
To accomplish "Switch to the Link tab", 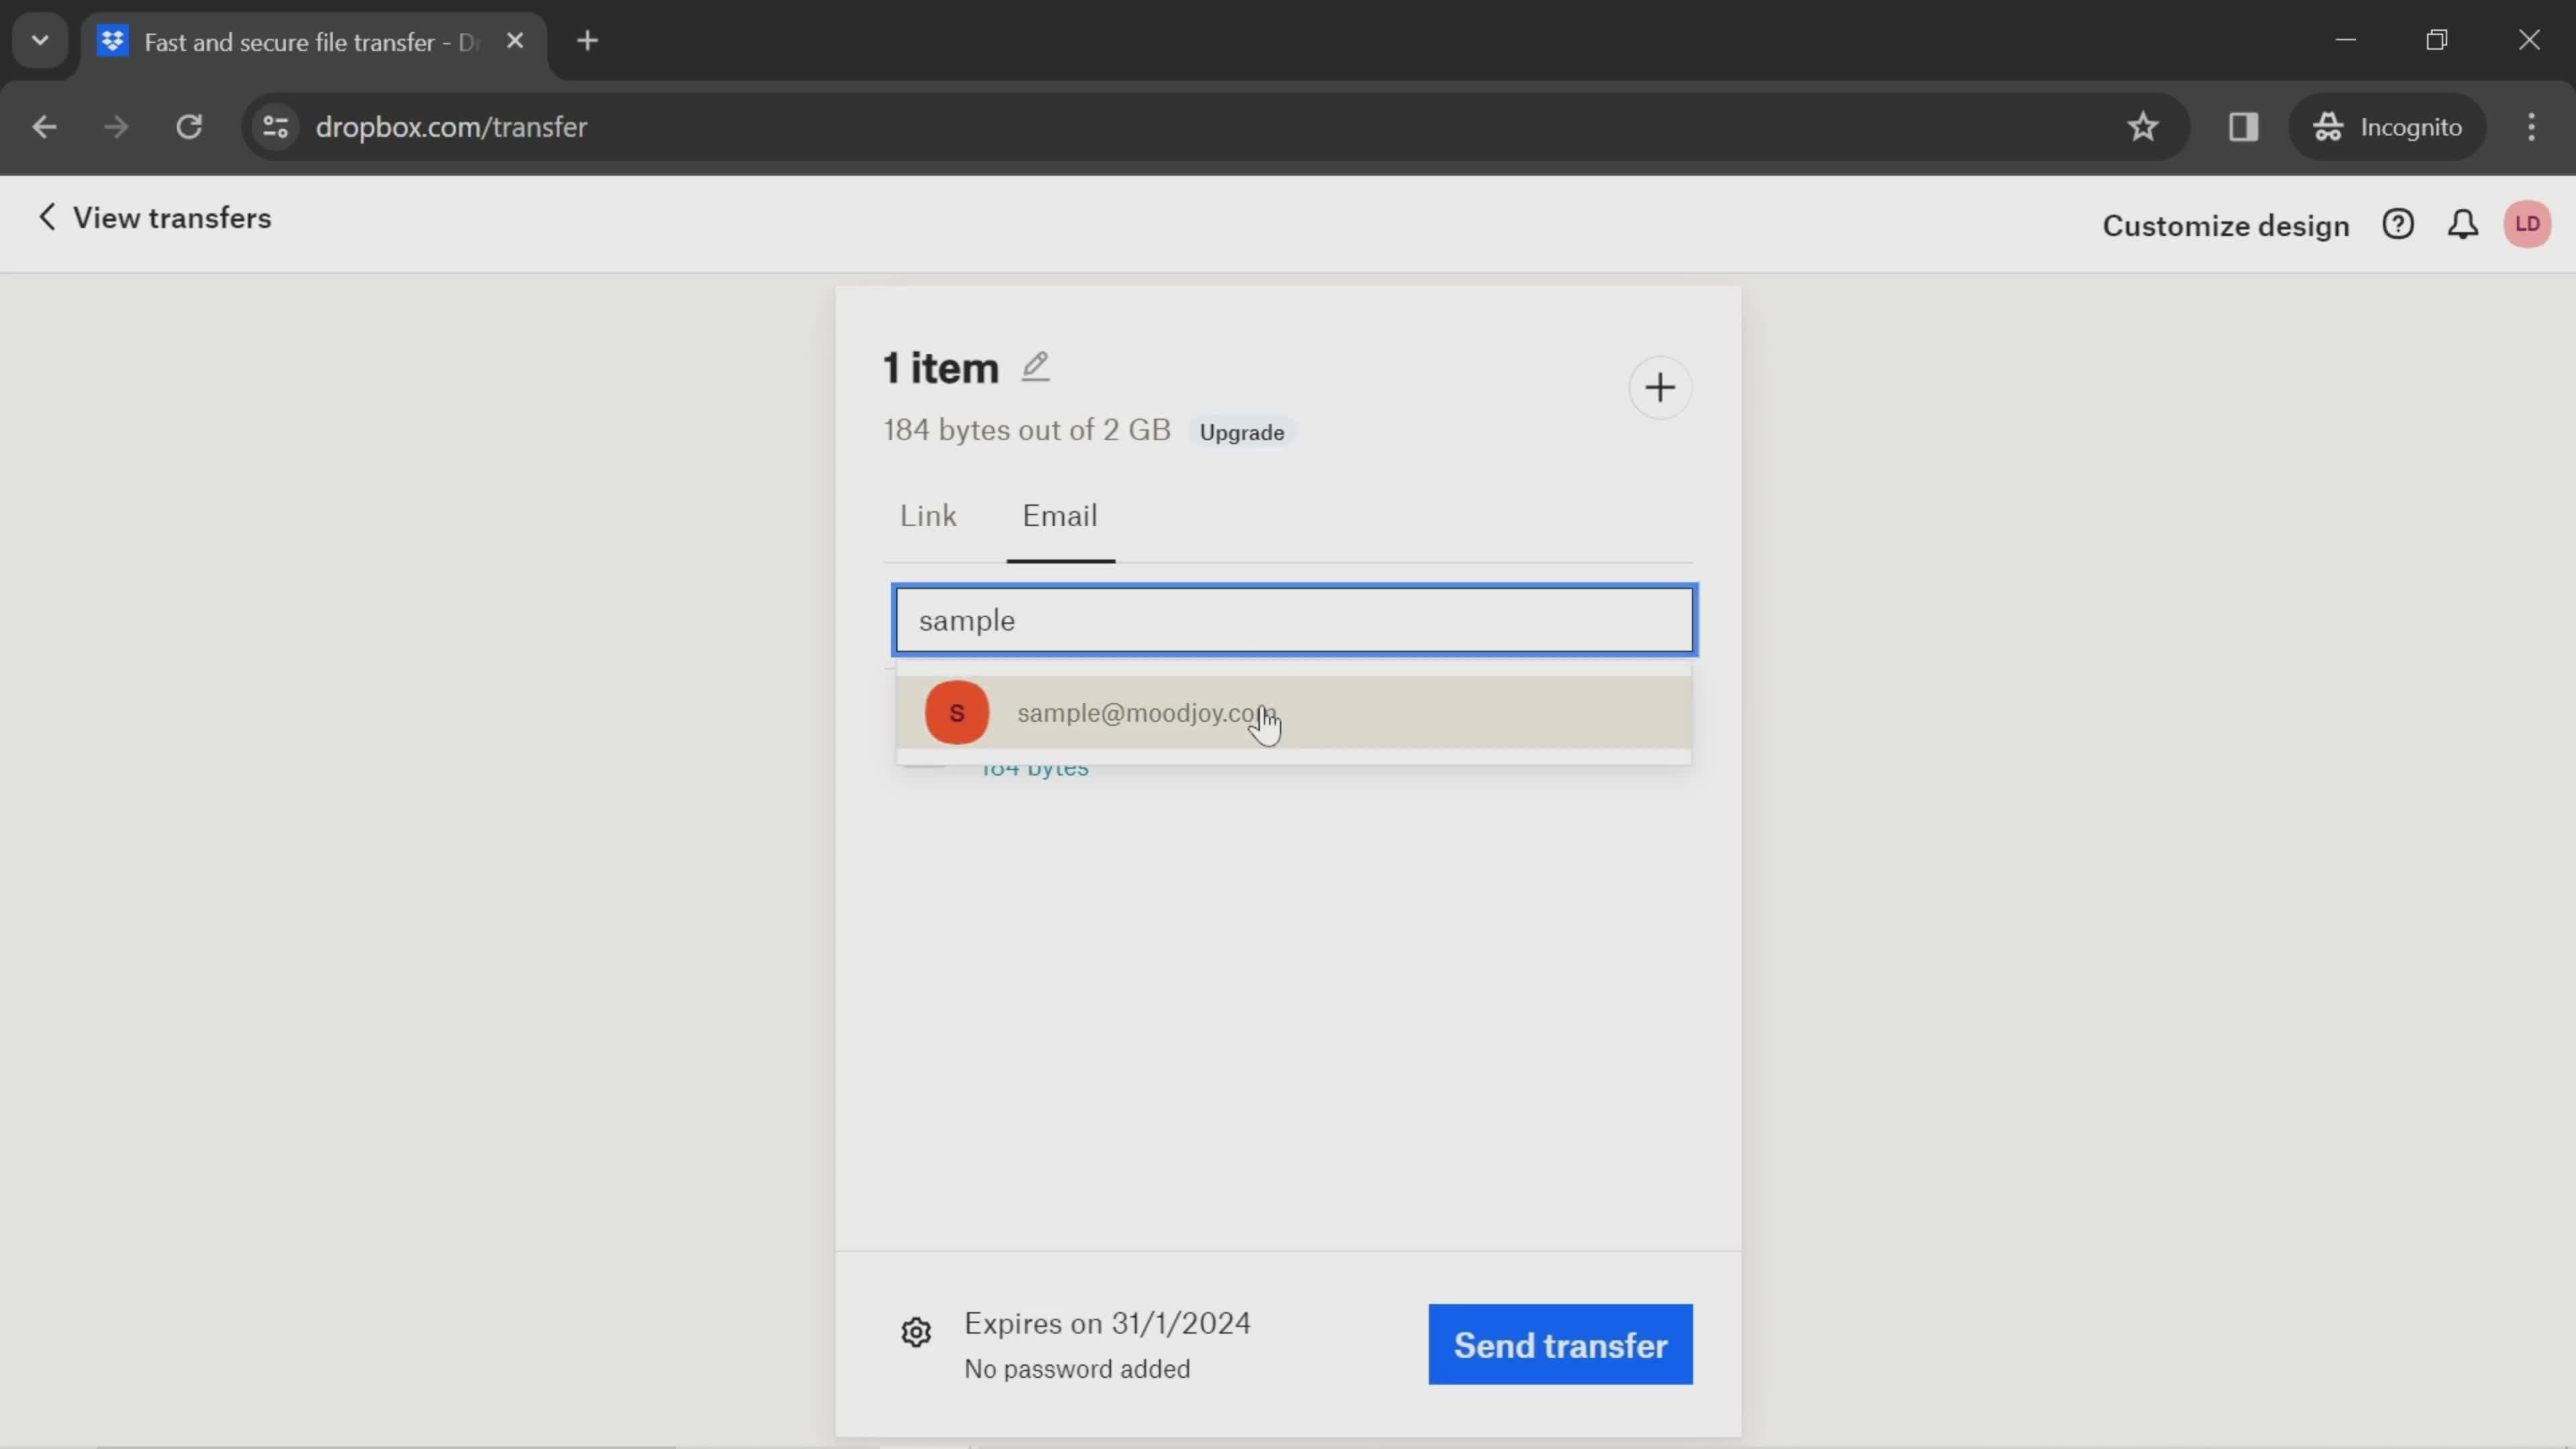I will pyautogui.click(x=928, y=516).
